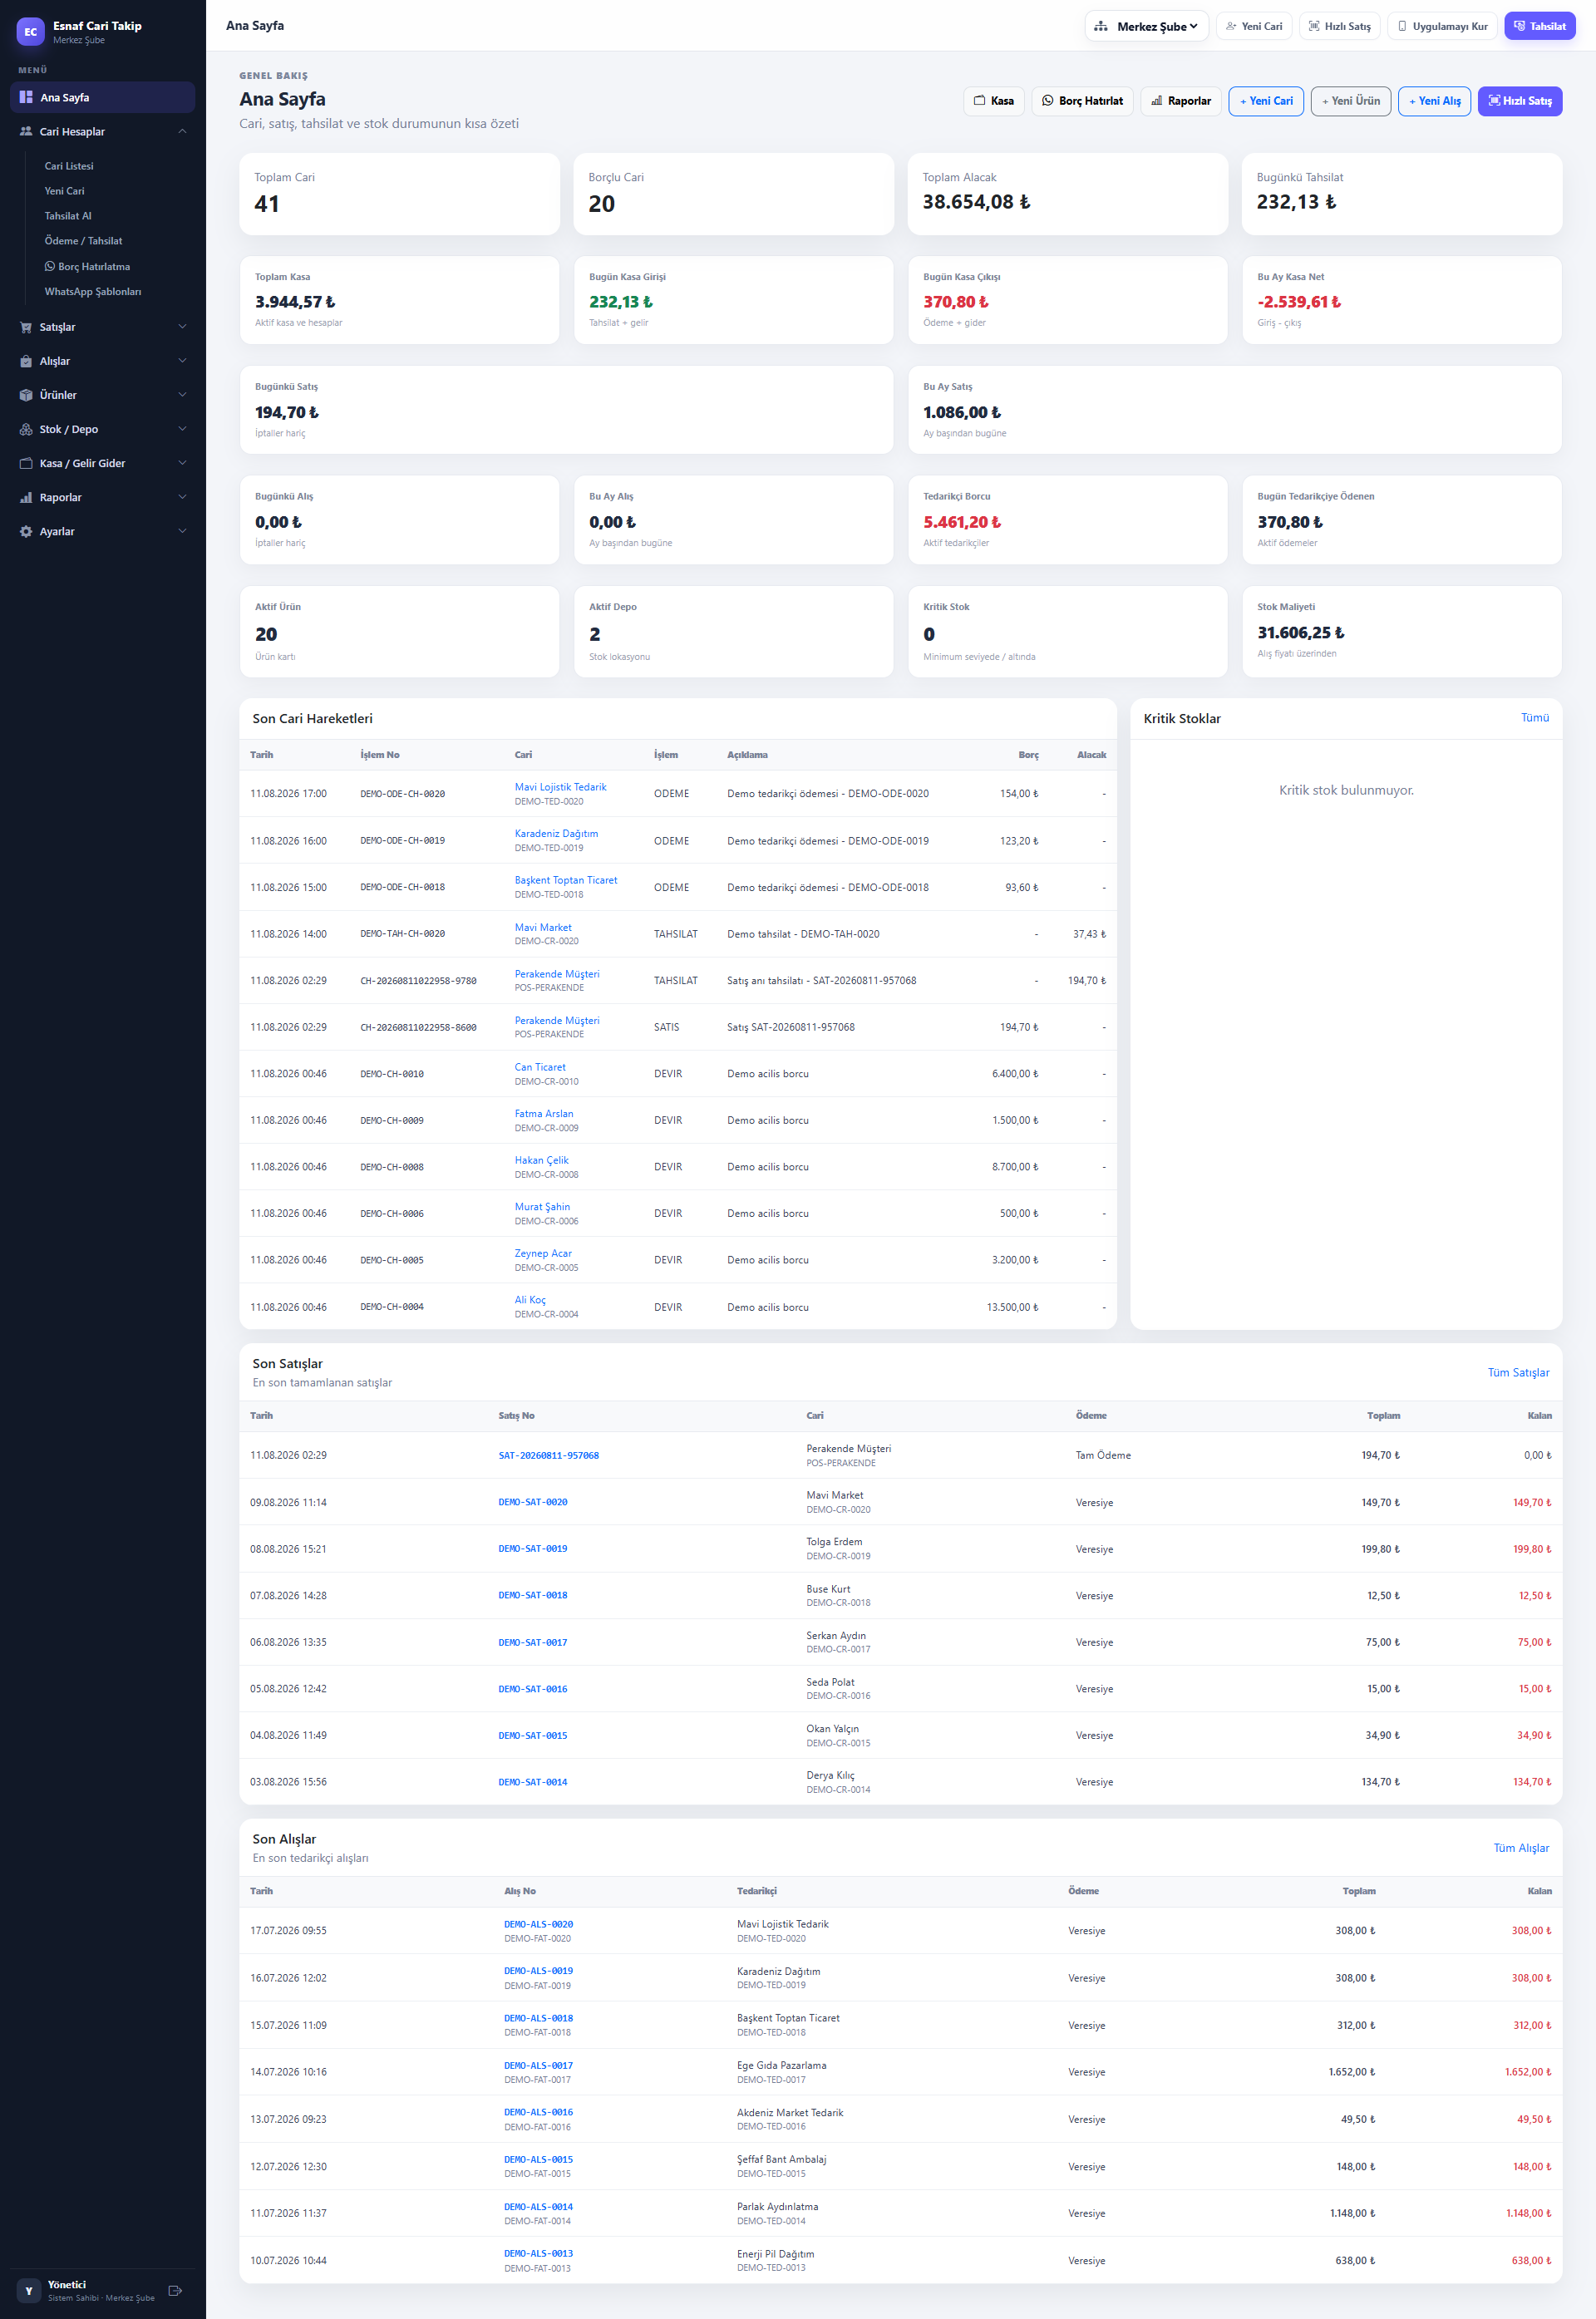1596x2319 pixels.
Task: Open Tümü link in Kritik Stoklar
Action: click(1534, 718)
